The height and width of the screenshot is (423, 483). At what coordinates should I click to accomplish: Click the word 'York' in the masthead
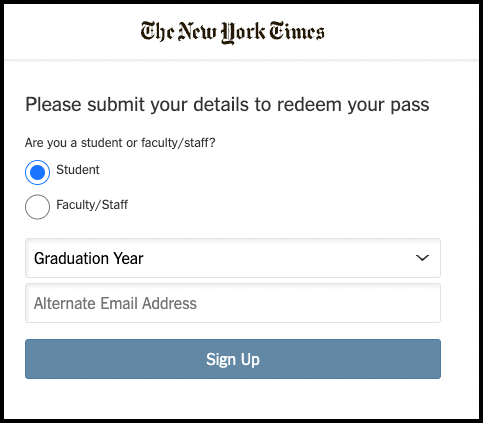tap(243, 33)
